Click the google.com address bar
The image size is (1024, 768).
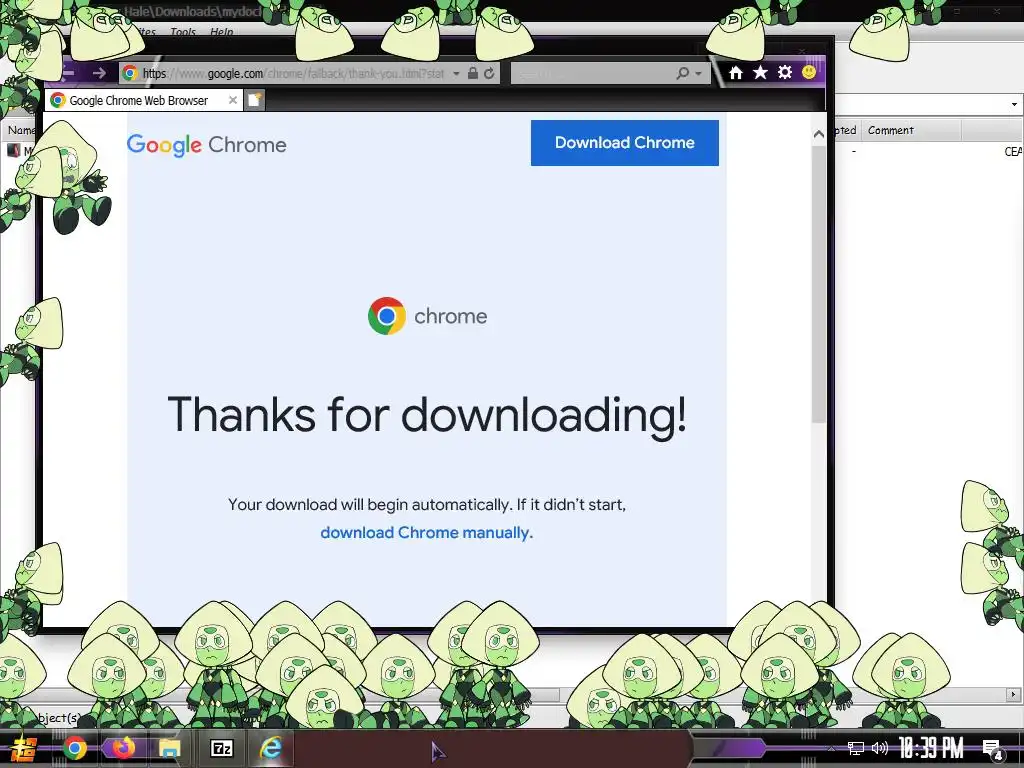click(294, 73)
